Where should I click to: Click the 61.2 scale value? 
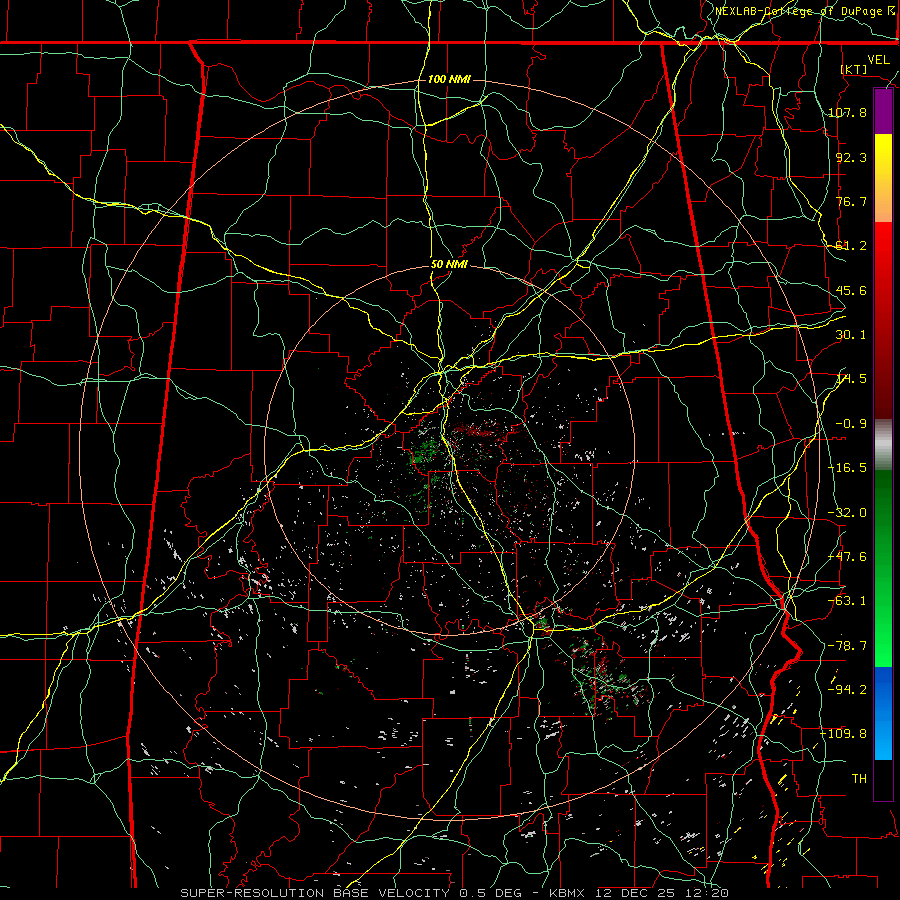point(851,246)
